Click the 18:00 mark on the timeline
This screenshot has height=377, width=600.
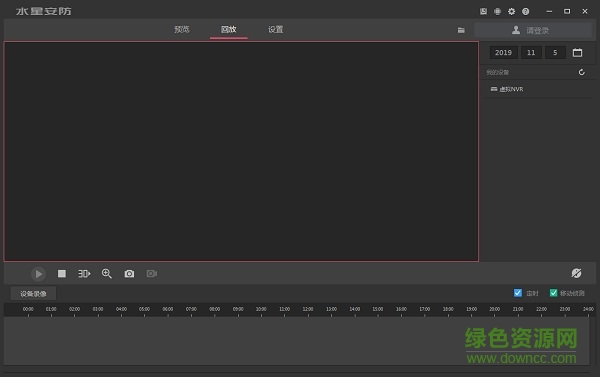(448, 309)
